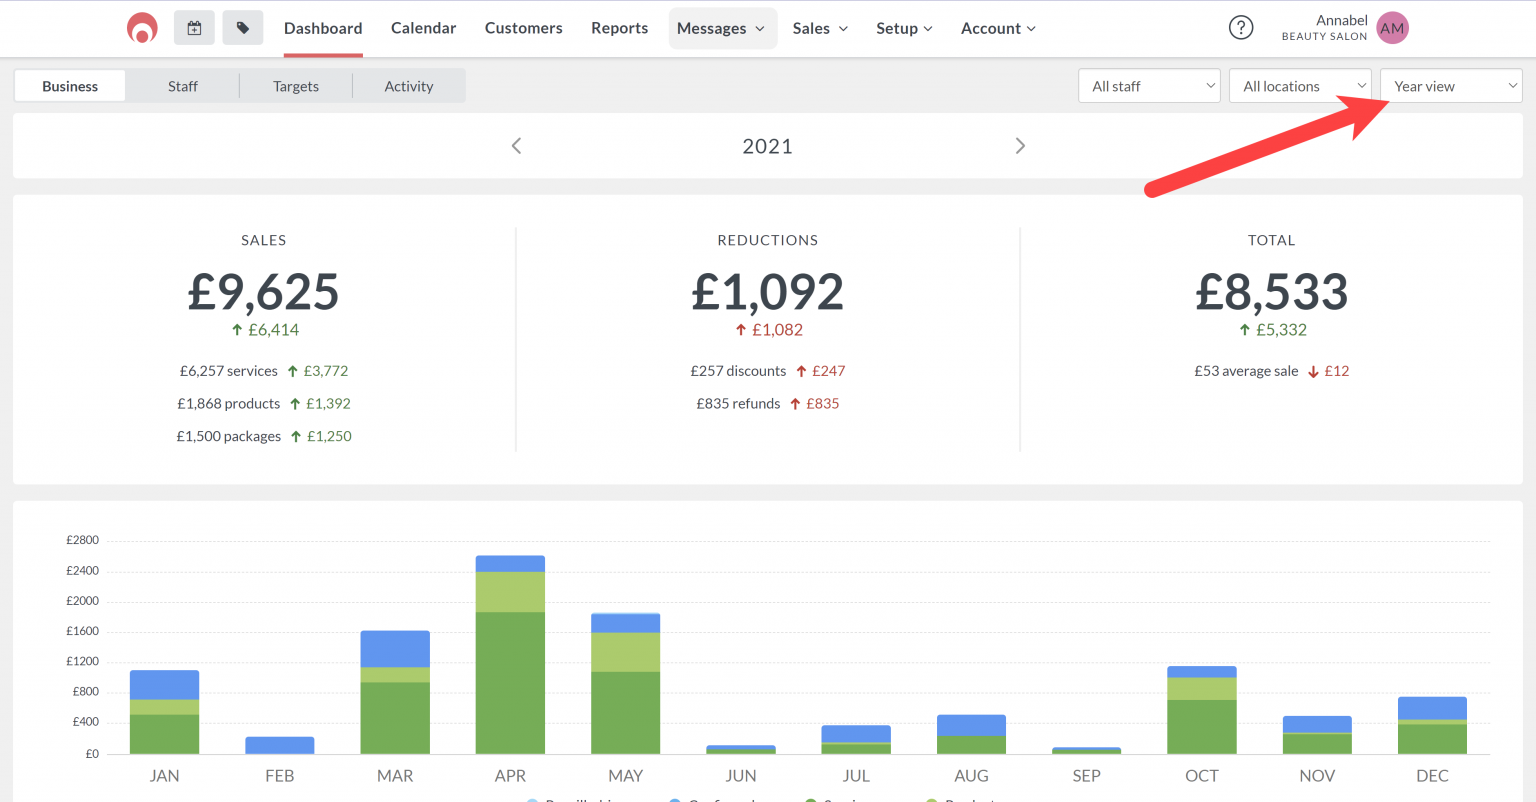Screen dimensions: 1536x802
Task: Expand the Setup menu
Action: coord(903,28)
